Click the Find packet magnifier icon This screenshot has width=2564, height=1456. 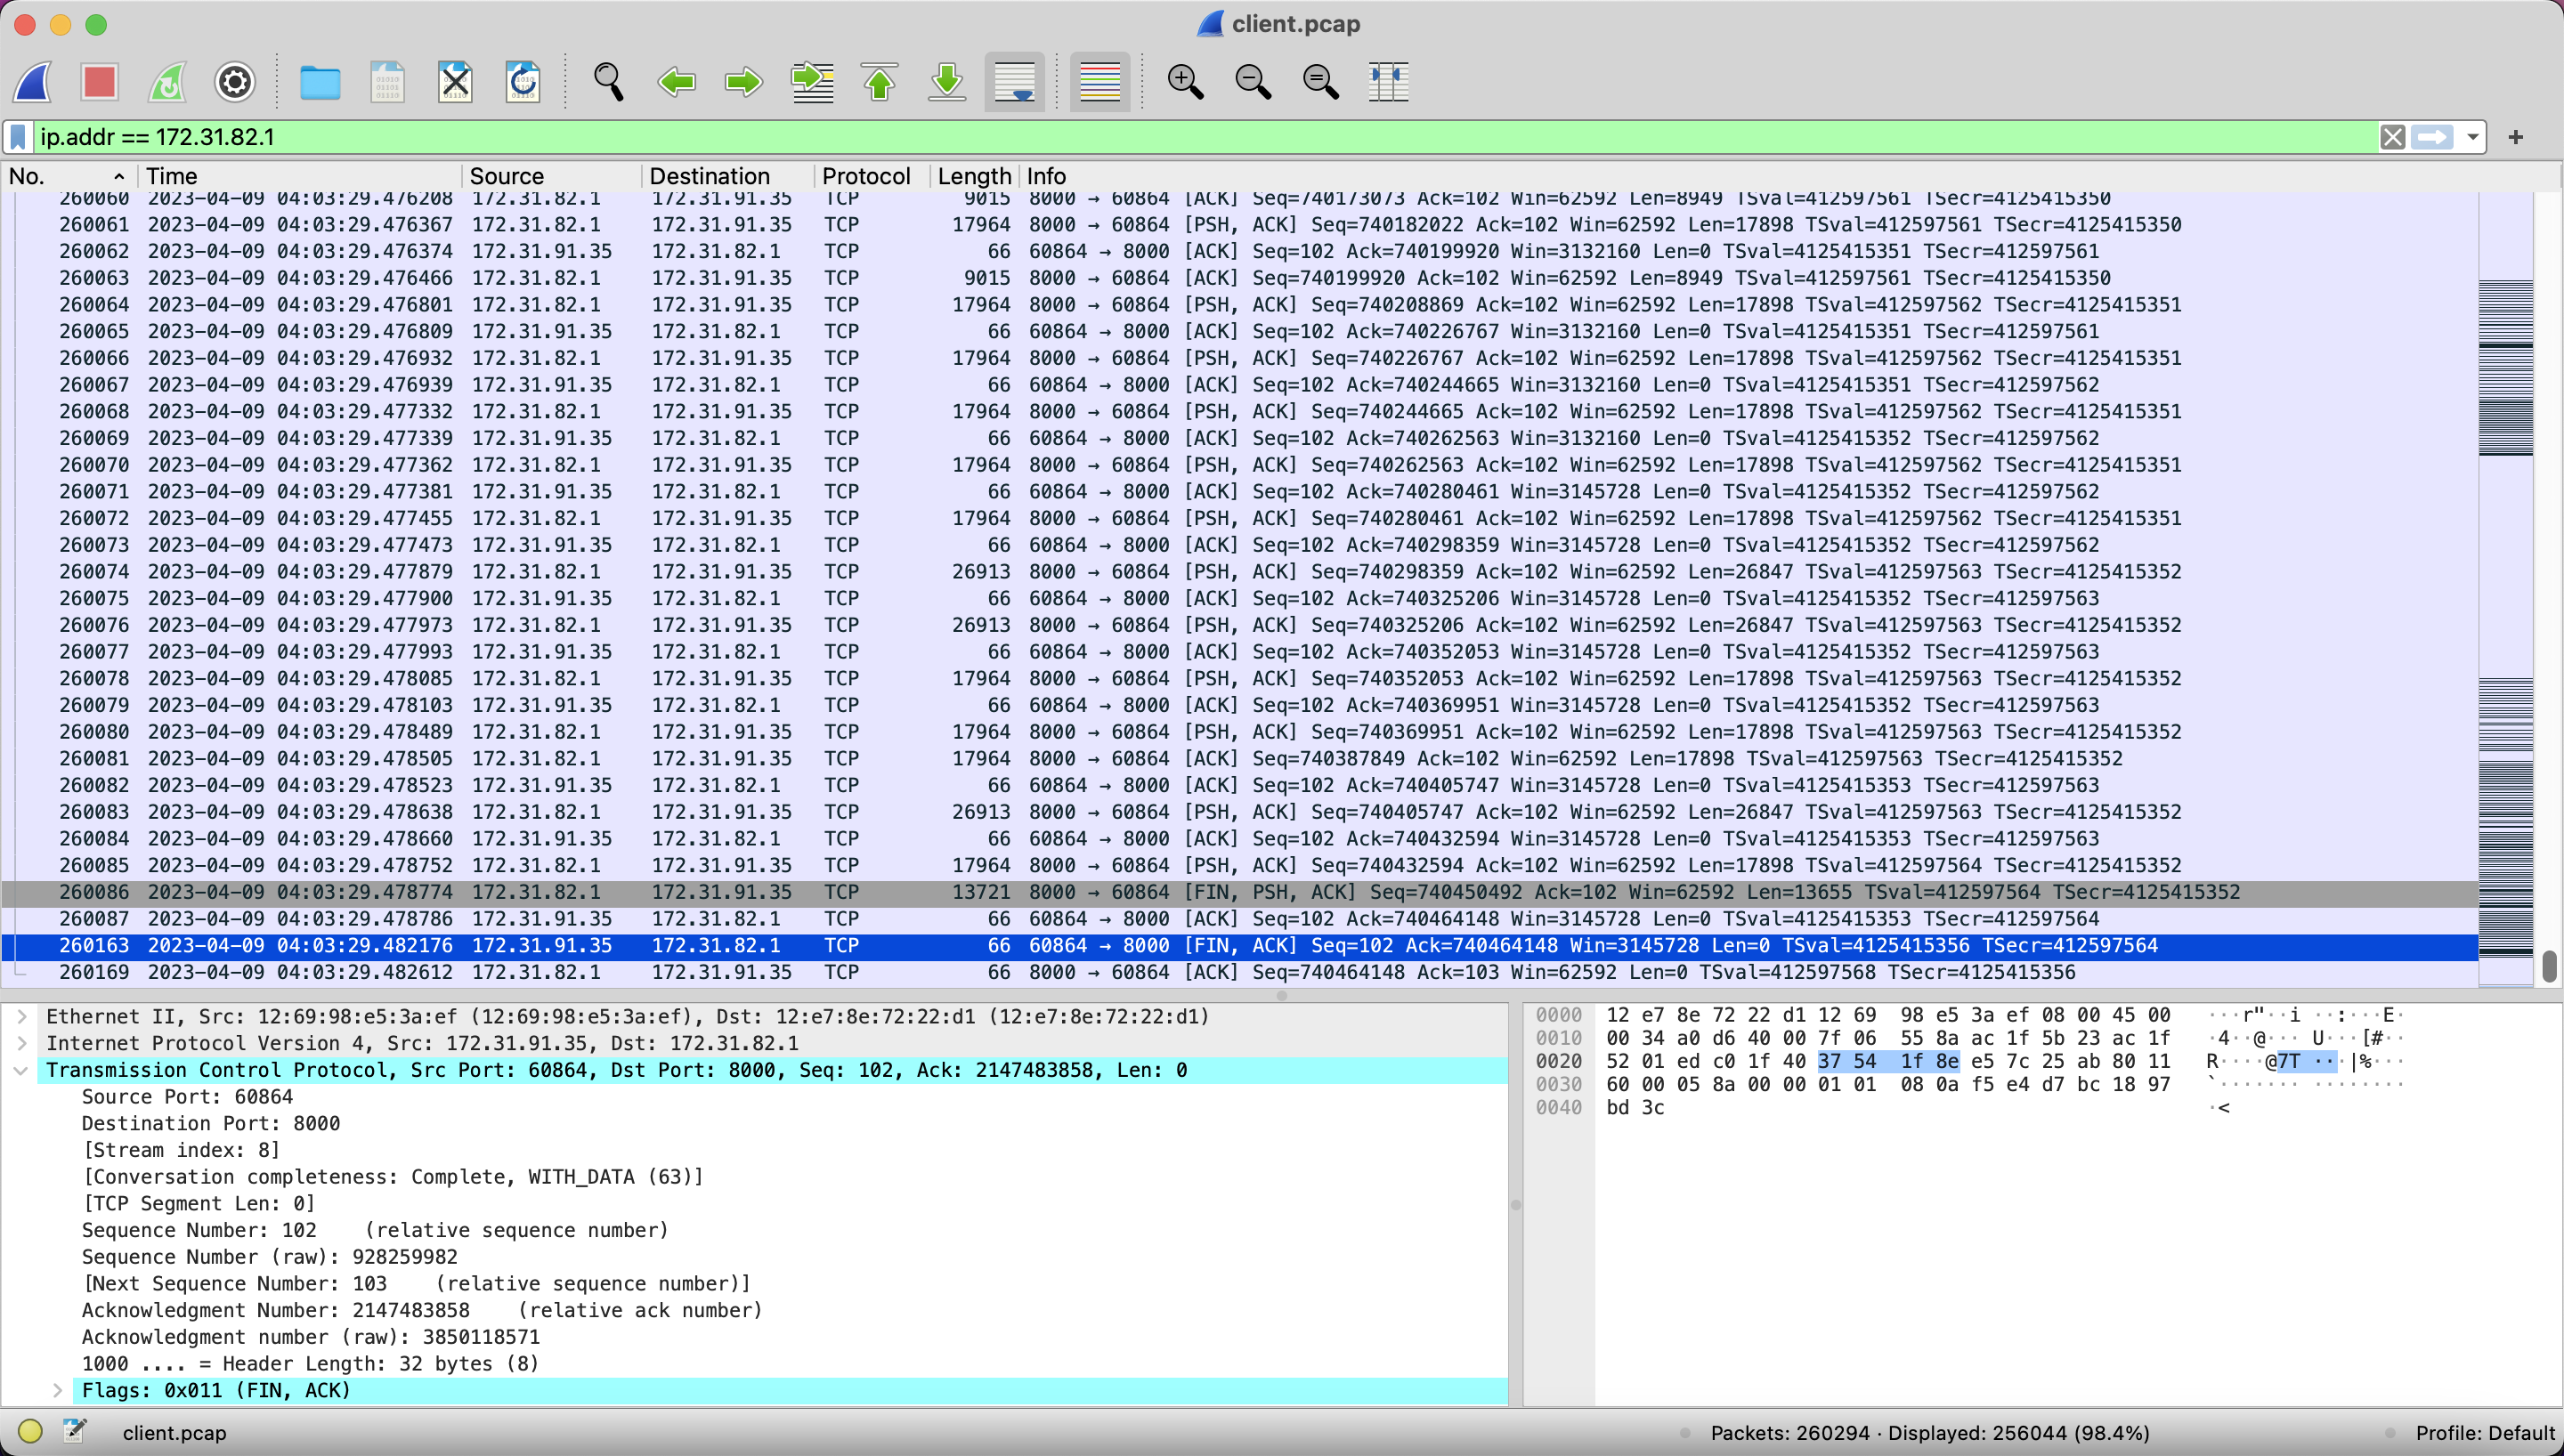point(608,82)
